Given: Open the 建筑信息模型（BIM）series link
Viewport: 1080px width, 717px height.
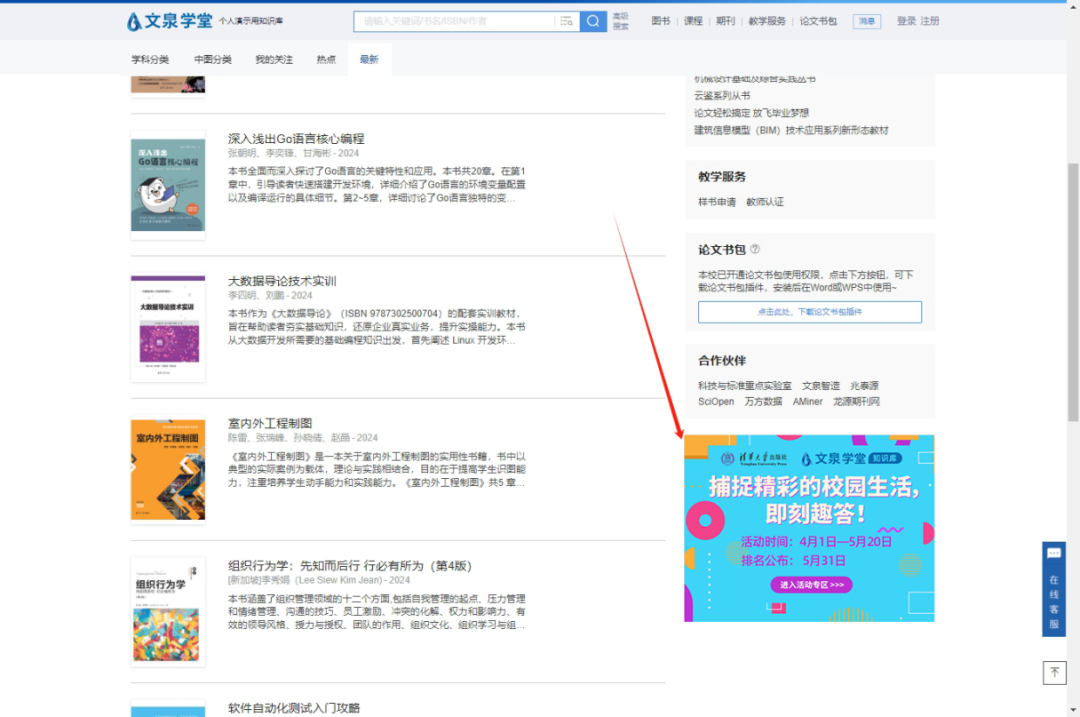Looking at the screenshot, I should [x=791, y=130].
